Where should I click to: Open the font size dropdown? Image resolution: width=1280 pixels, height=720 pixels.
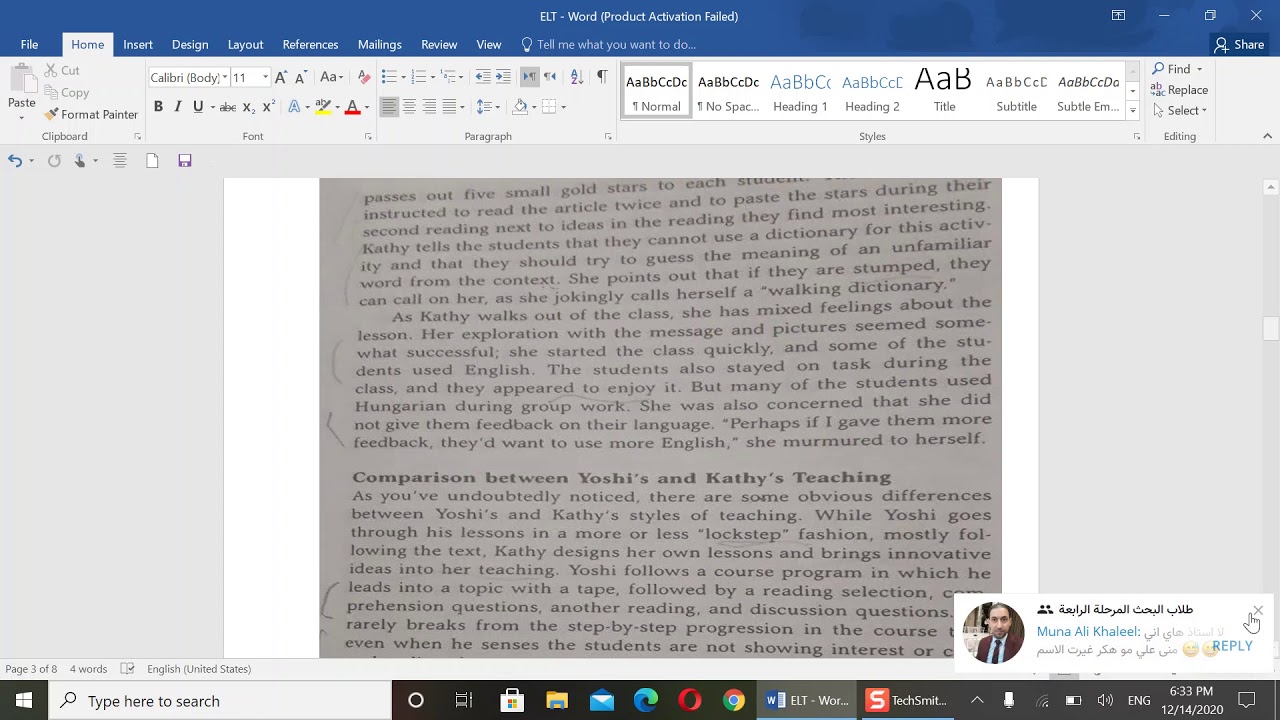point(265,77)
